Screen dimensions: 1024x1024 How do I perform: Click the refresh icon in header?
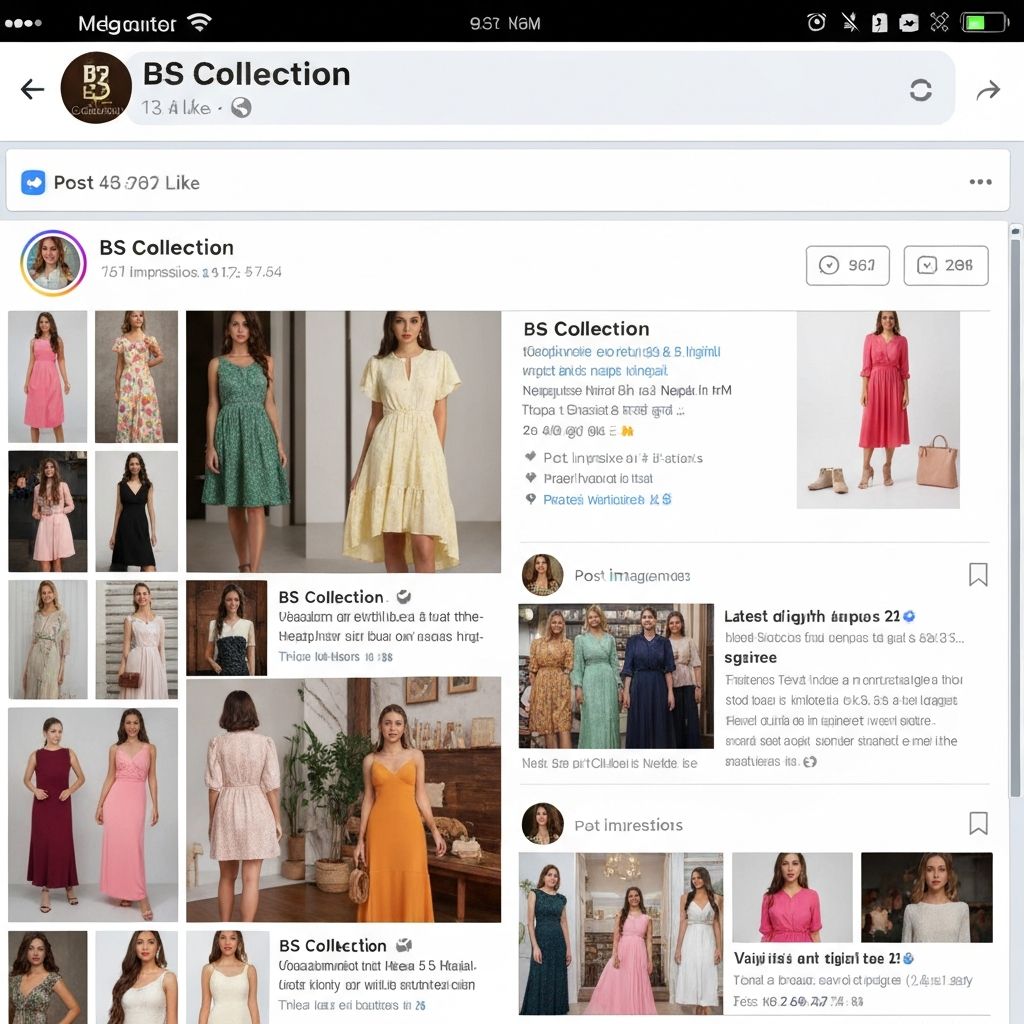(x=920, y=90)
